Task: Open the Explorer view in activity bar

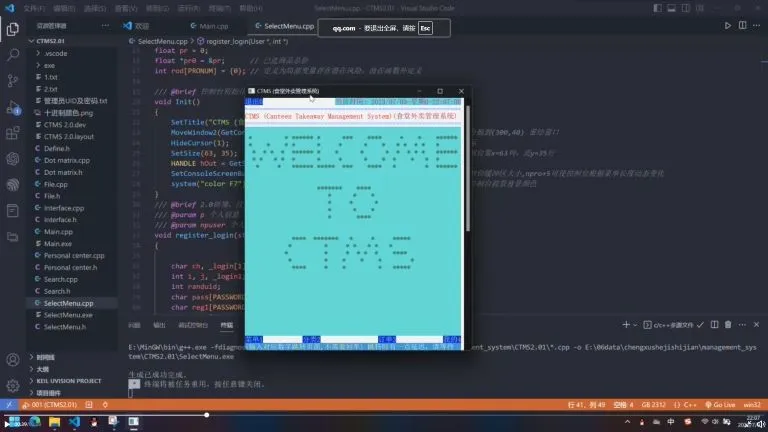Action: (x=13, y=28)
